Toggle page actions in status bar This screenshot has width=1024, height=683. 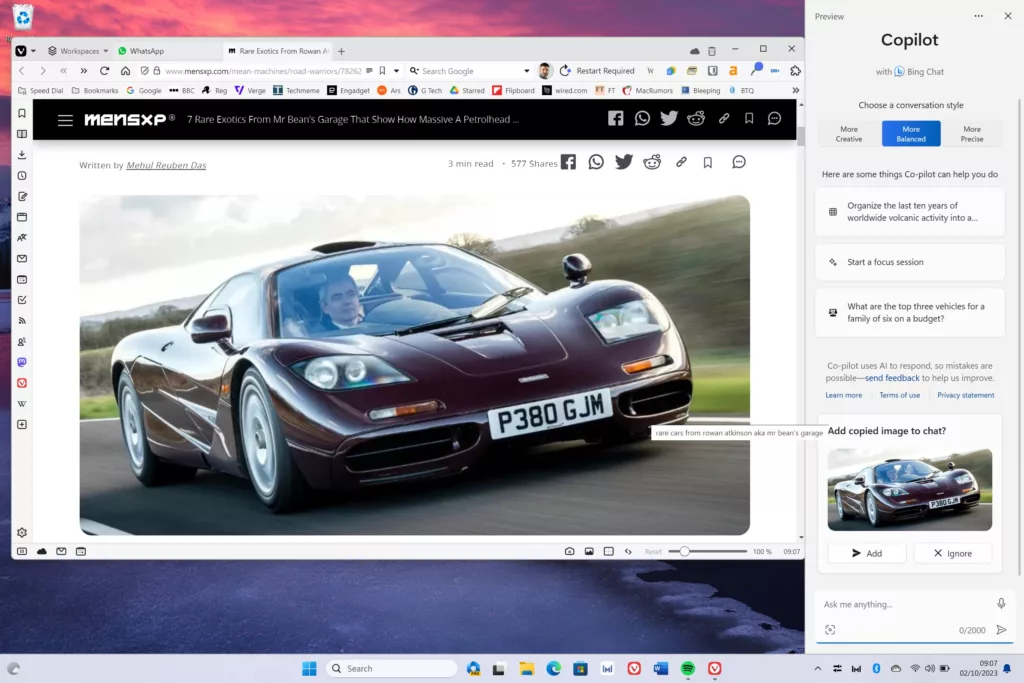(628, 551)
